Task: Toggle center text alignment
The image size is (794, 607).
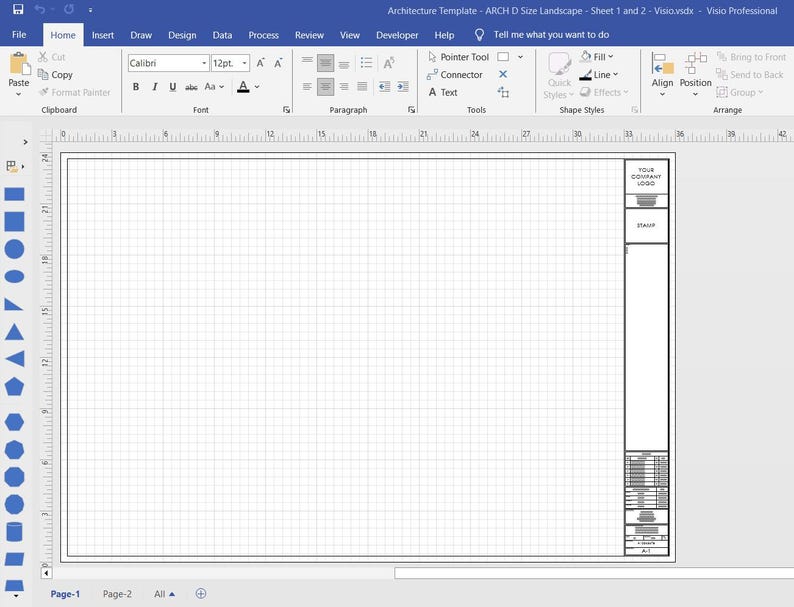Action: (325, 87)
